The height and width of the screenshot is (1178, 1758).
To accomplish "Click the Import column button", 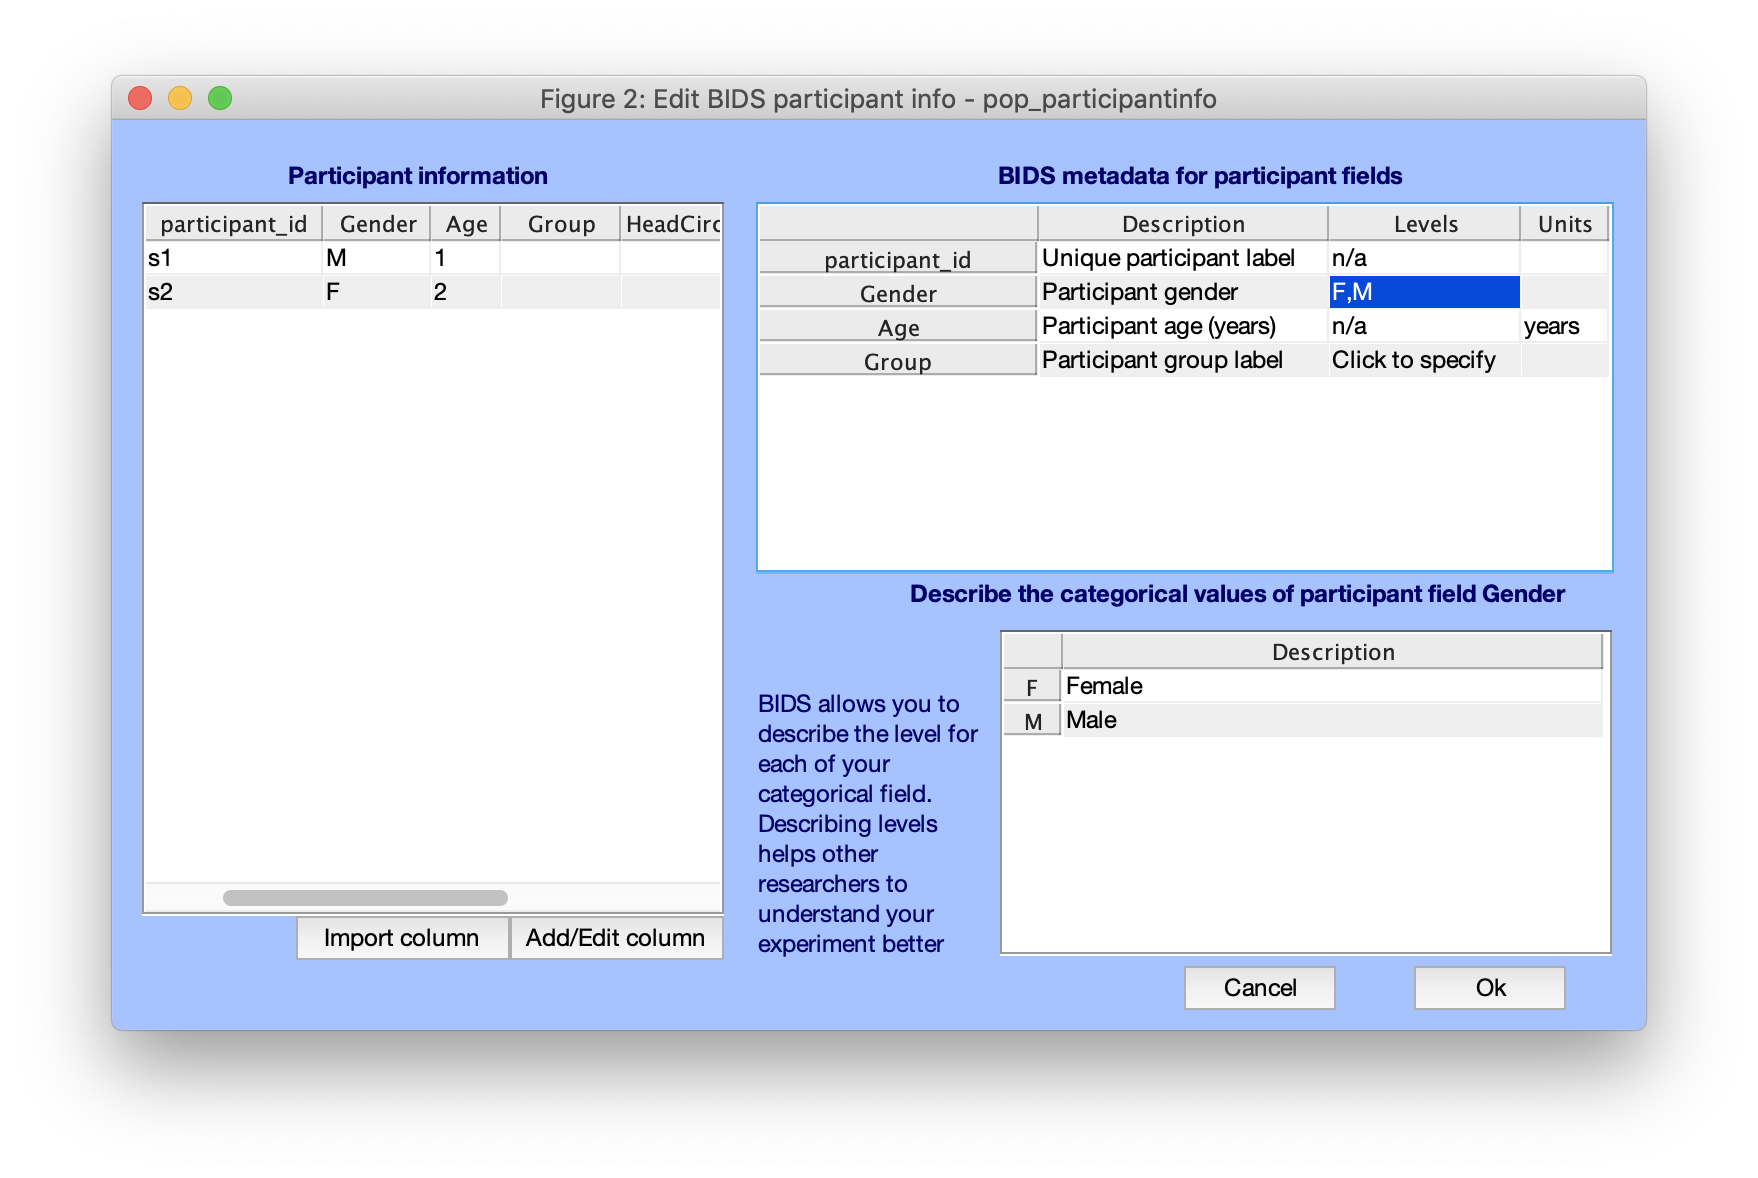I will coord(402,938).
